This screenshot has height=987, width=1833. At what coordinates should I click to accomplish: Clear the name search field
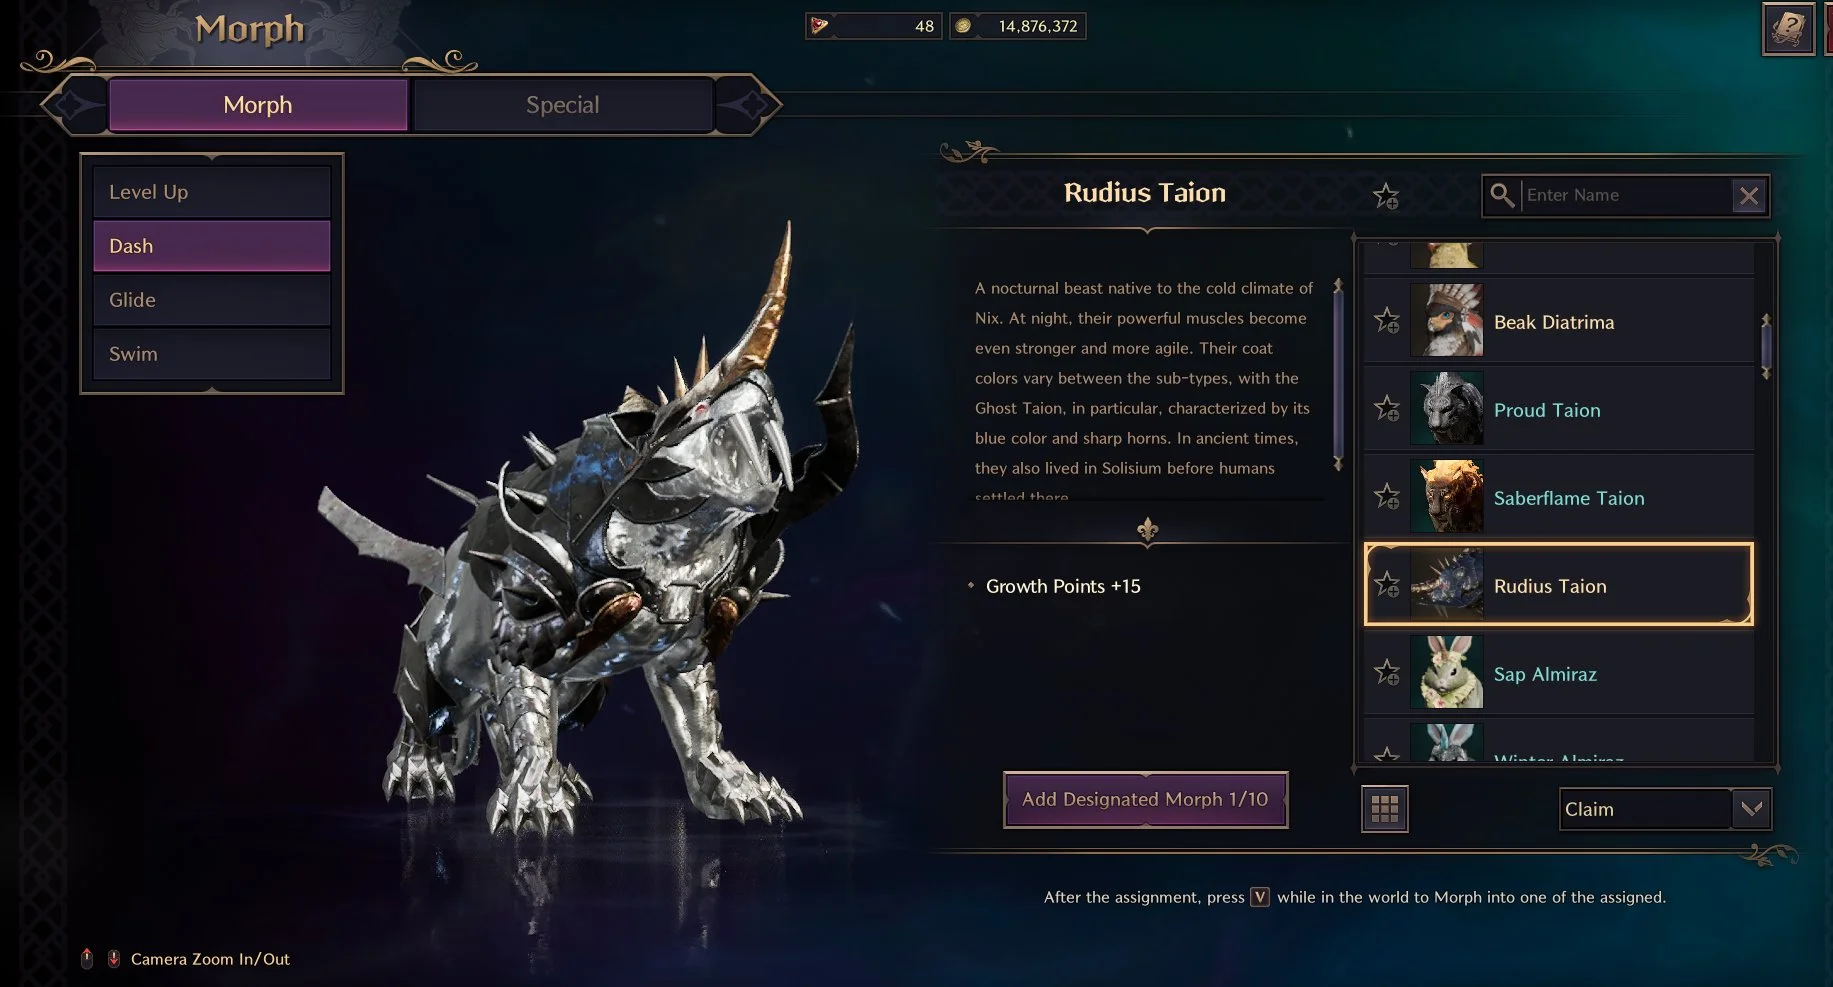[x=1749, y=196]
